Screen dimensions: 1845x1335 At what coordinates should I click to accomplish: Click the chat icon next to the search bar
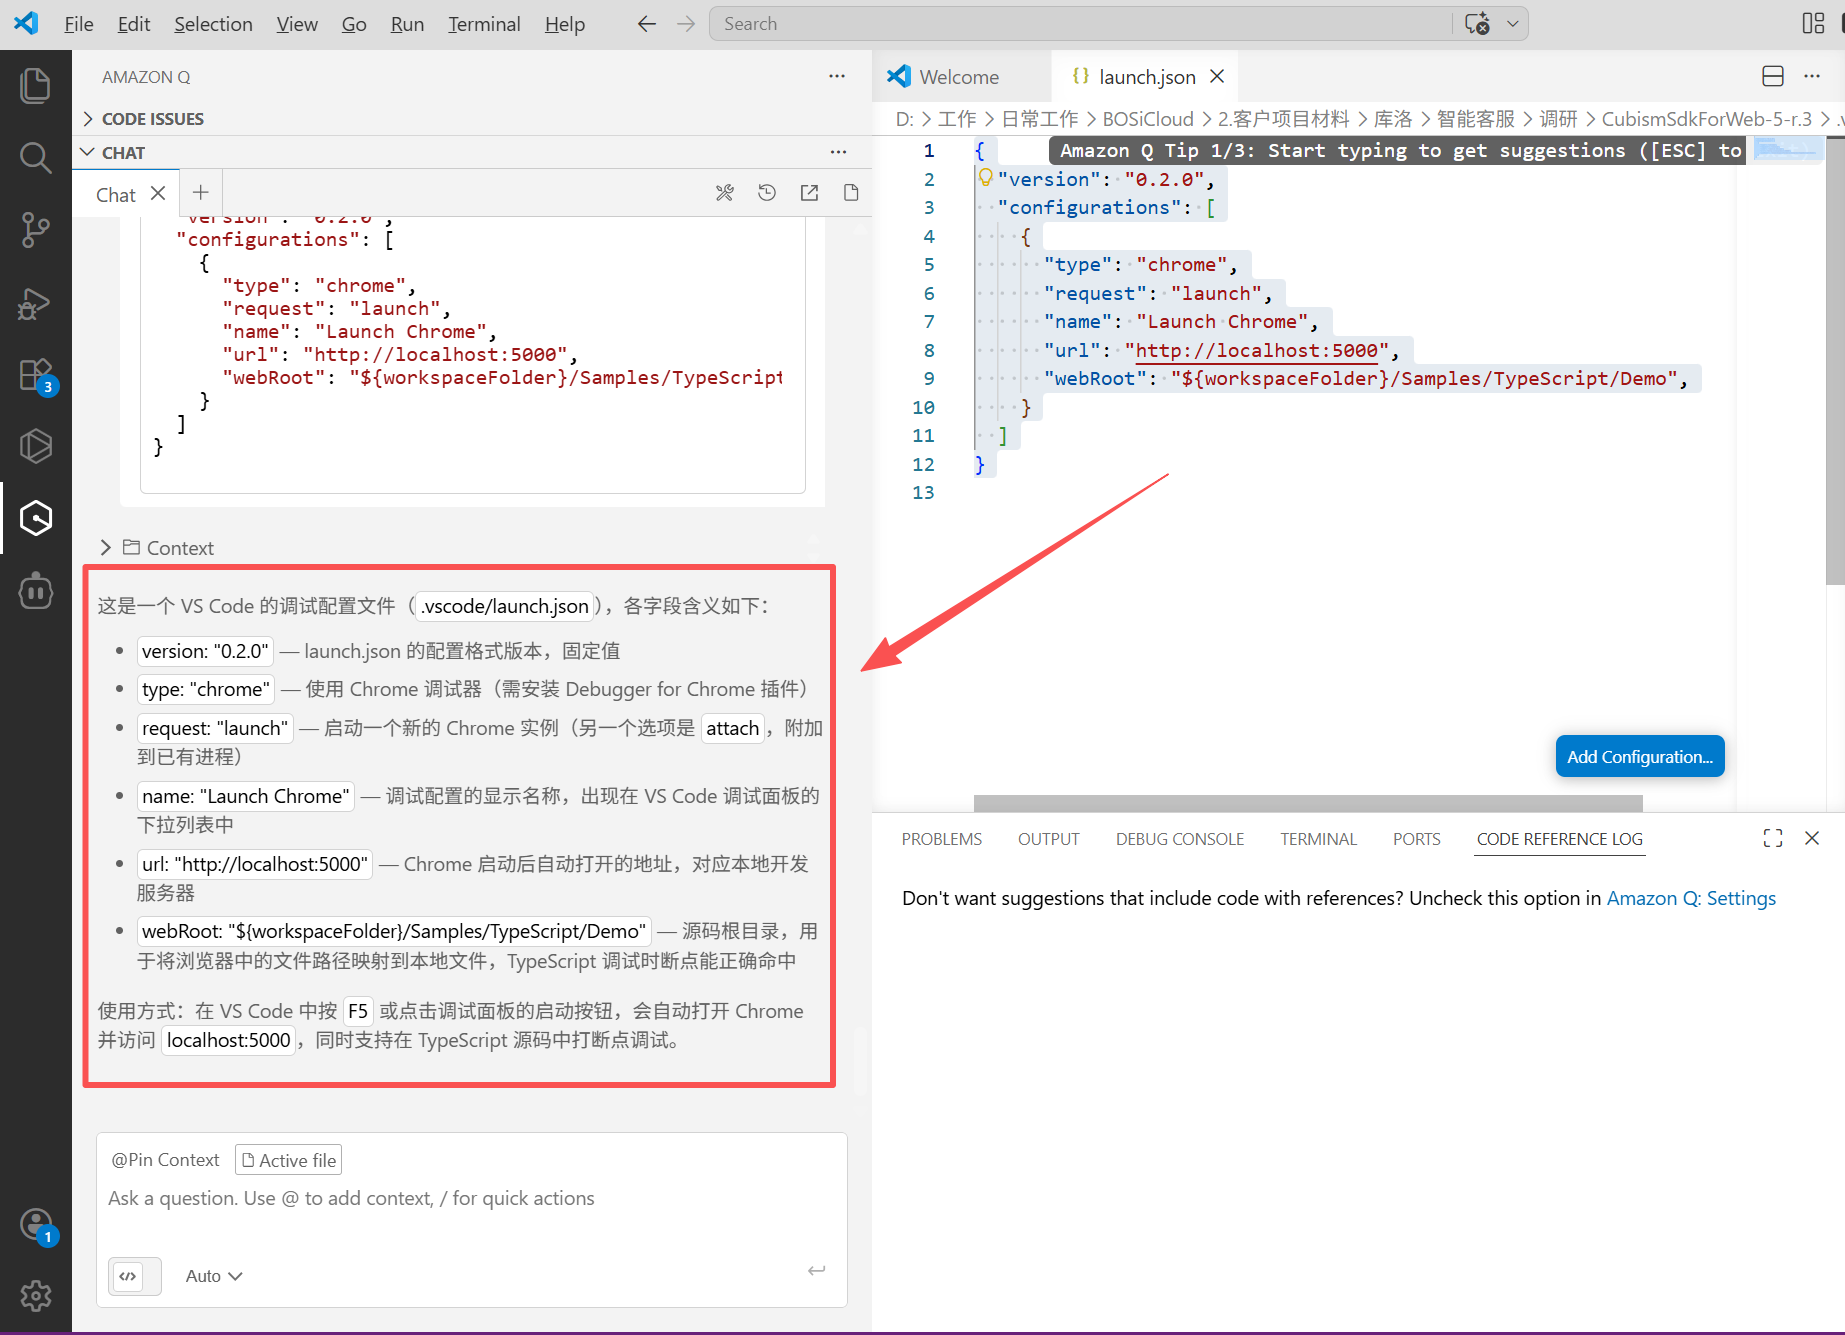1477,24
